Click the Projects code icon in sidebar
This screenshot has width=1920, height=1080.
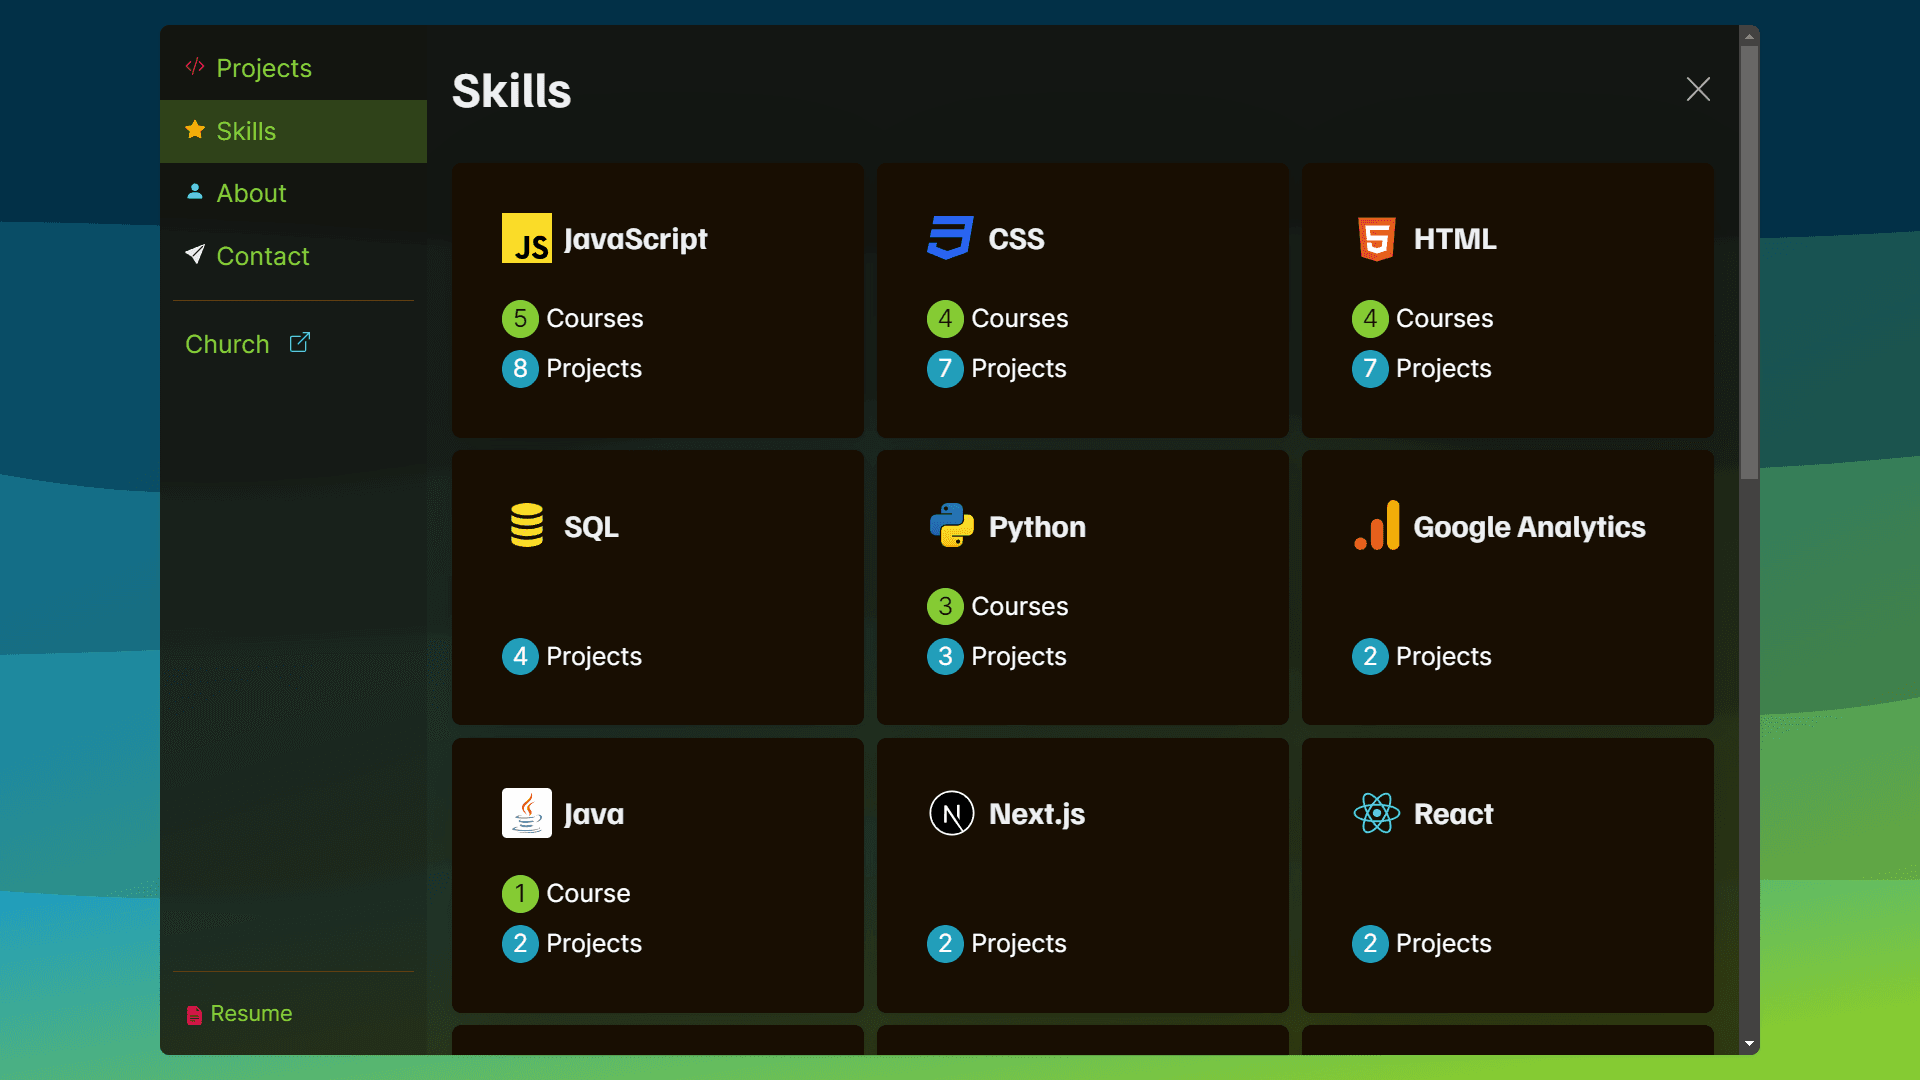pyautogui.click(x=195, y=67)
